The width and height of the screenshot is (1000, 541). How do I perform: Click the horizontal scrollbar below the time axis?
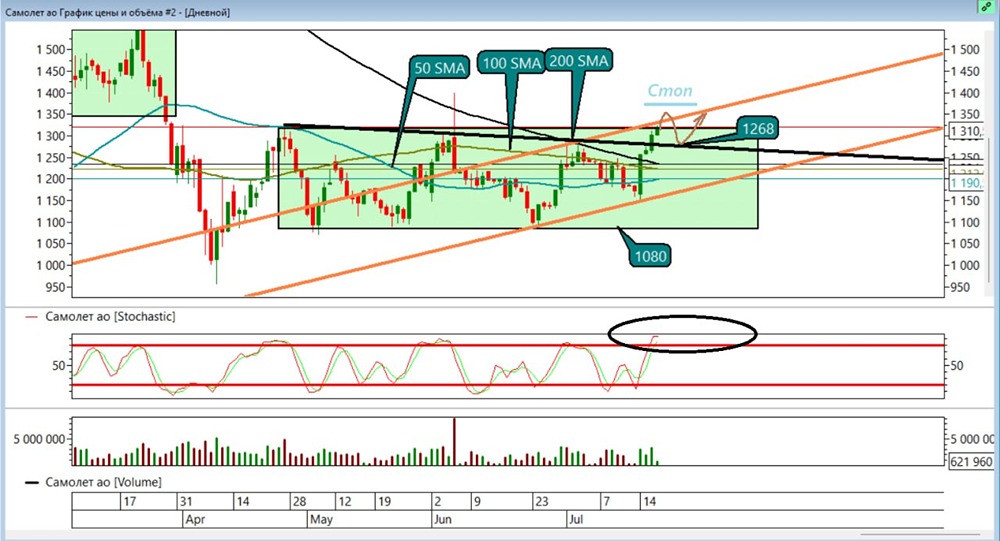(x=919, y=534)
